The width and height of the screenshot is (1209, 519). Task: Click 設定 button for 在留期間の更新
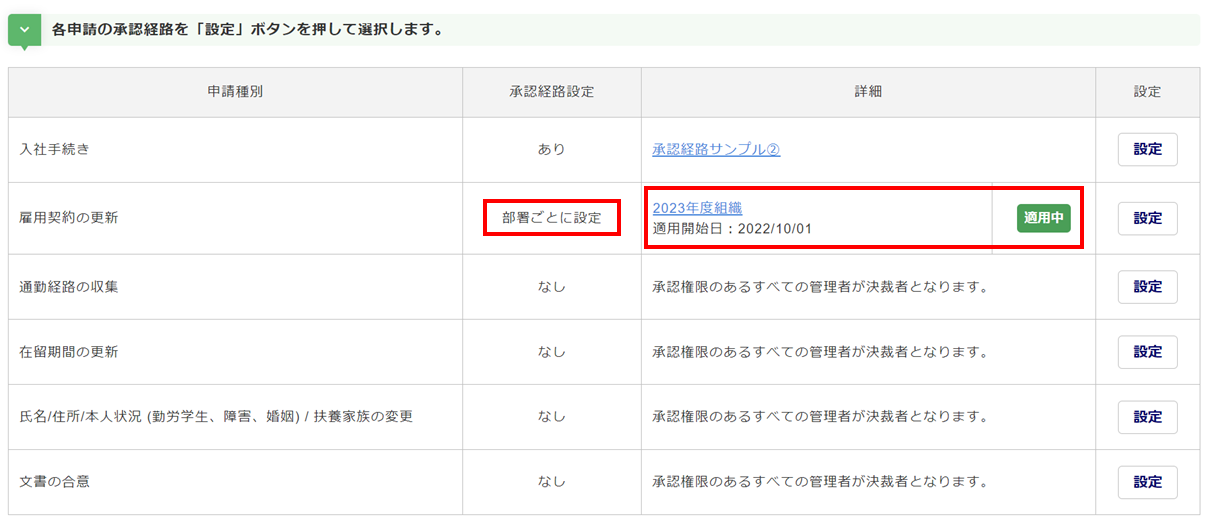pos(1147,352)
